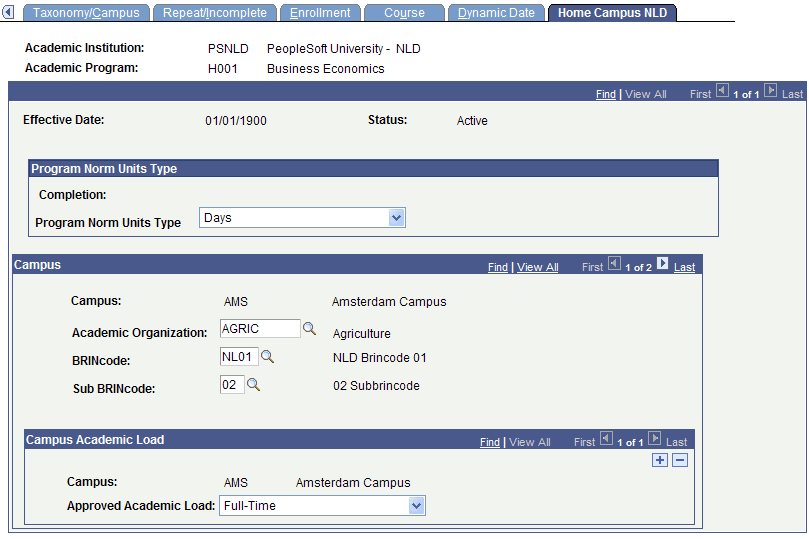Open the Approved Academic Load dropdown
809x539 pixels.
click(322, 505)
